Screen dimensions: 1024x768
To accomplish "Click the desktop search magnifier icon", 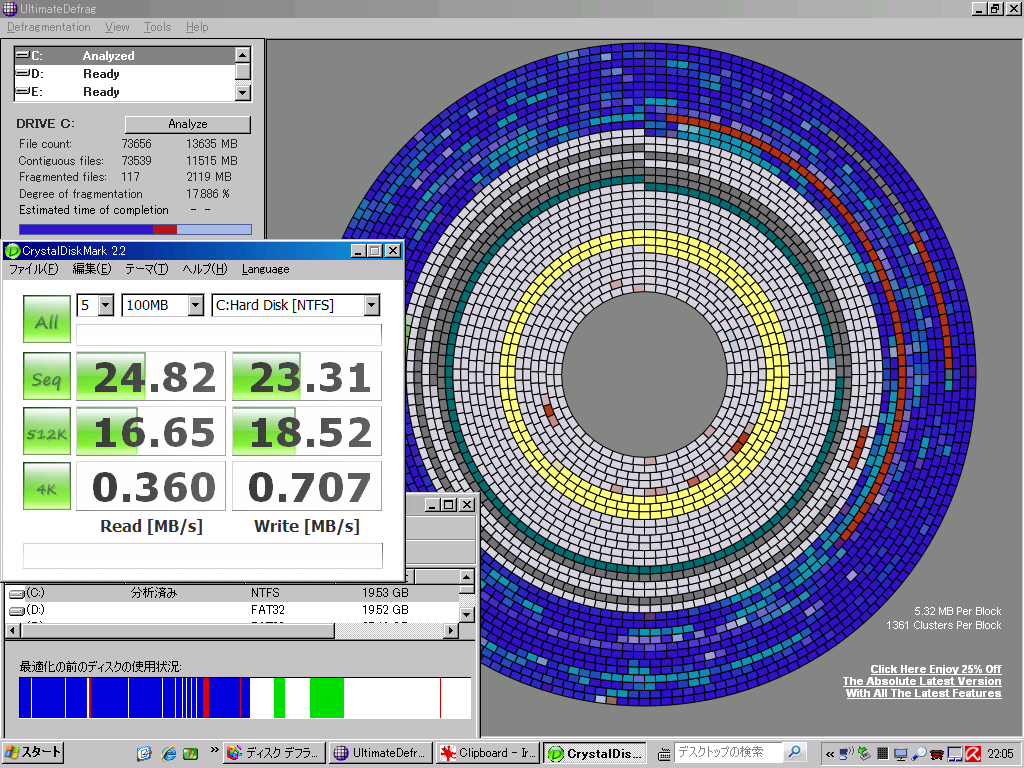I will pos(794,752).
